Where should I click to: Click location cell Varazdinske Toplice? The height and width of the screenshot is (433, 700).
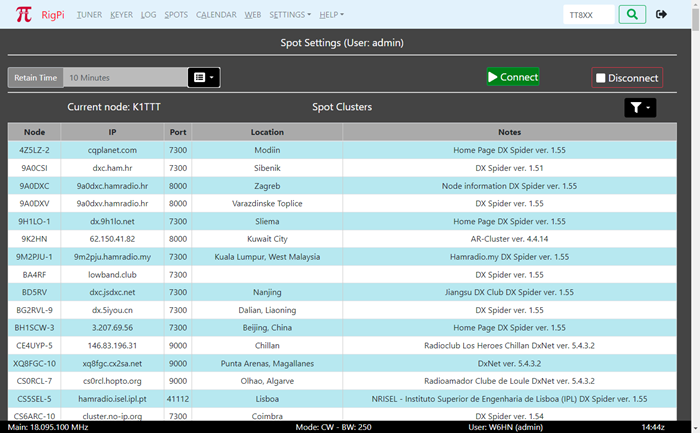tap(267, 203)
